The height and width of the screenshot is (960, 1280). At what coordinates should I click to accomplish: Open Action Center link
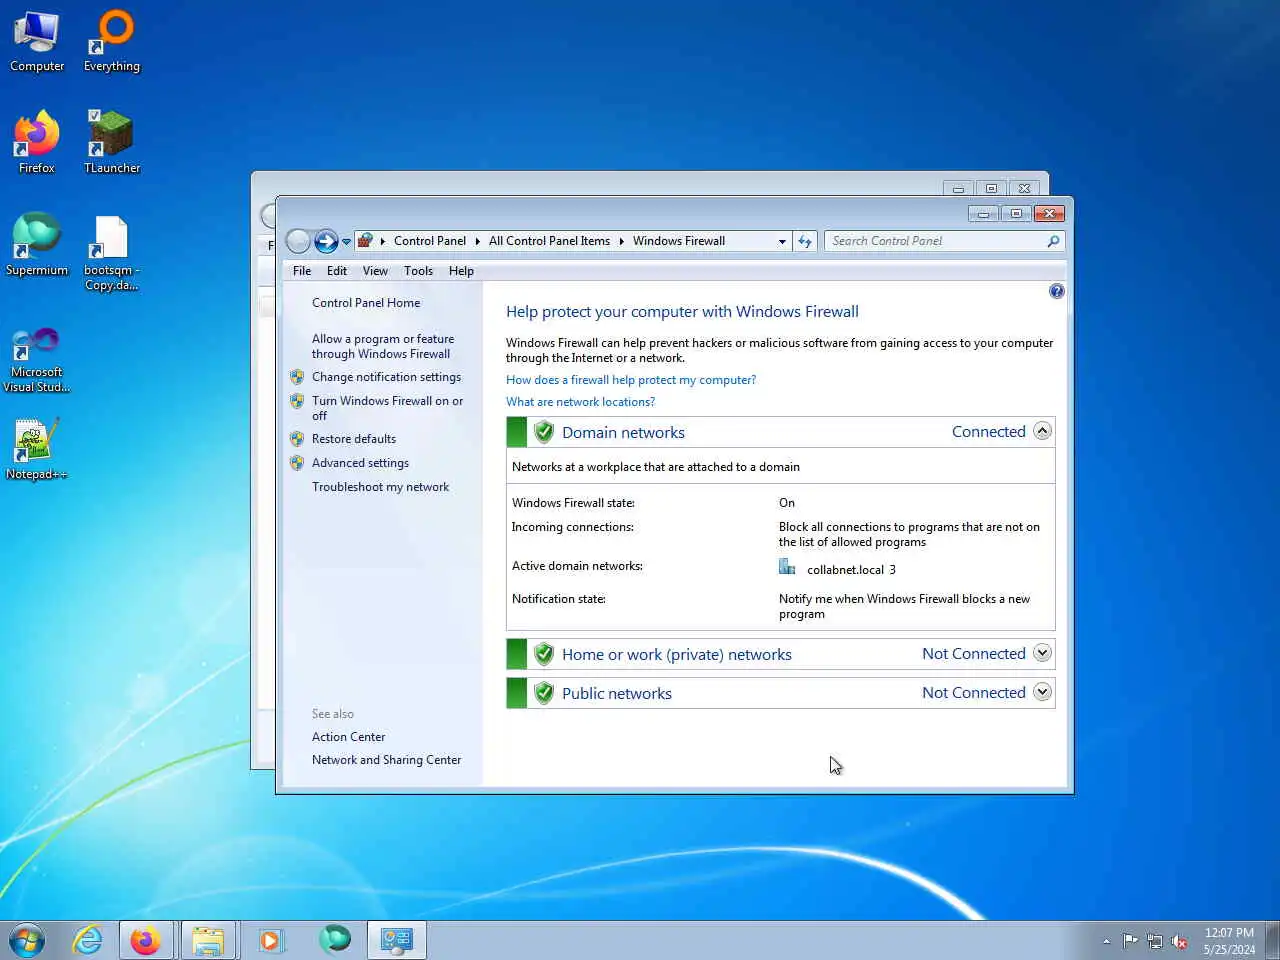pos(348,737)
